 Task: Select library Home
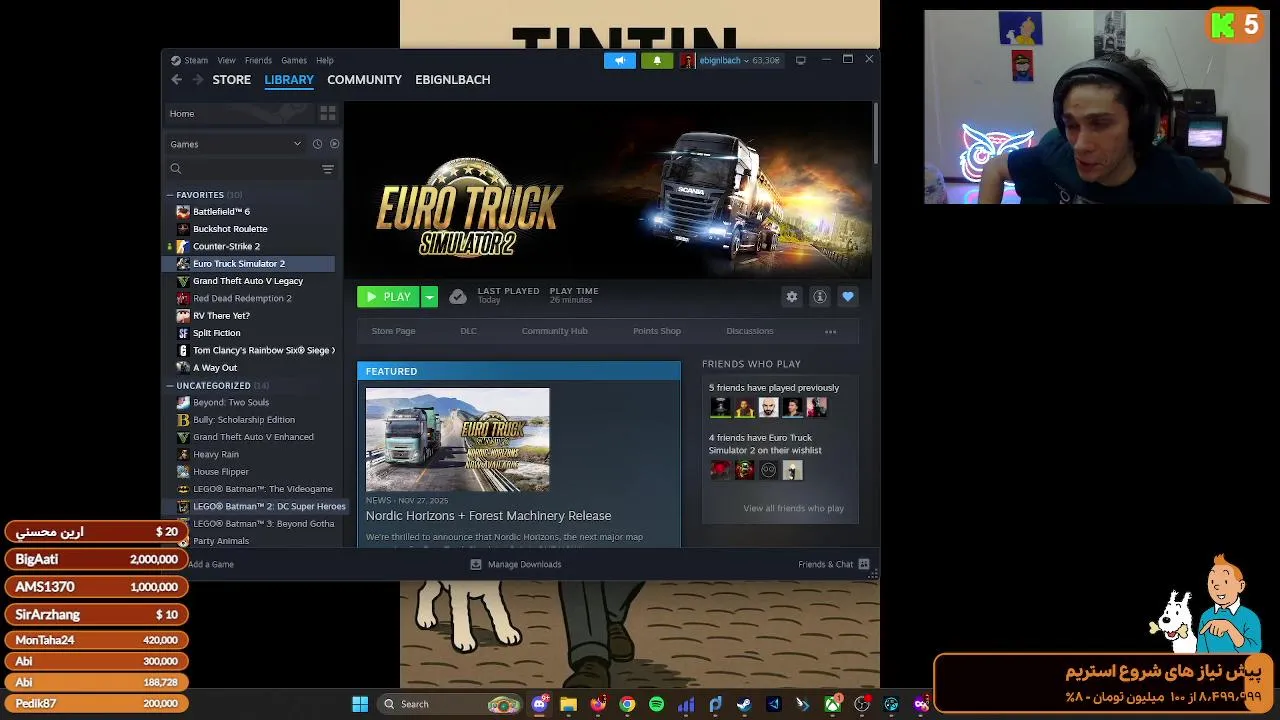tap(239, 113)
